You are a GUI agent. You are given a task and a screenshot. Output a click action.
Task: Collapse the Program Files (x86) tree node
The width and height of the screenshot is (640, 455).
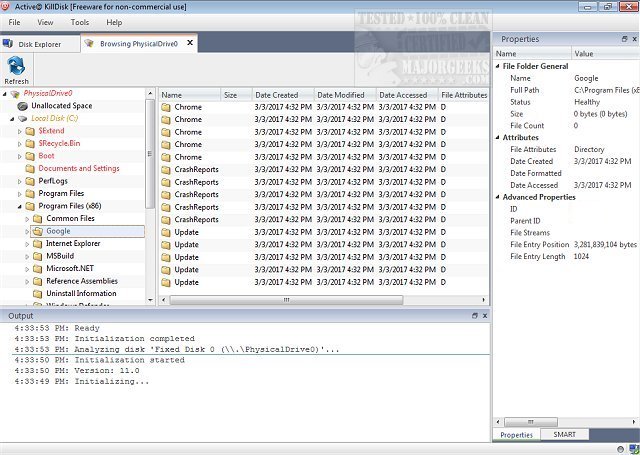pos(20,206)
